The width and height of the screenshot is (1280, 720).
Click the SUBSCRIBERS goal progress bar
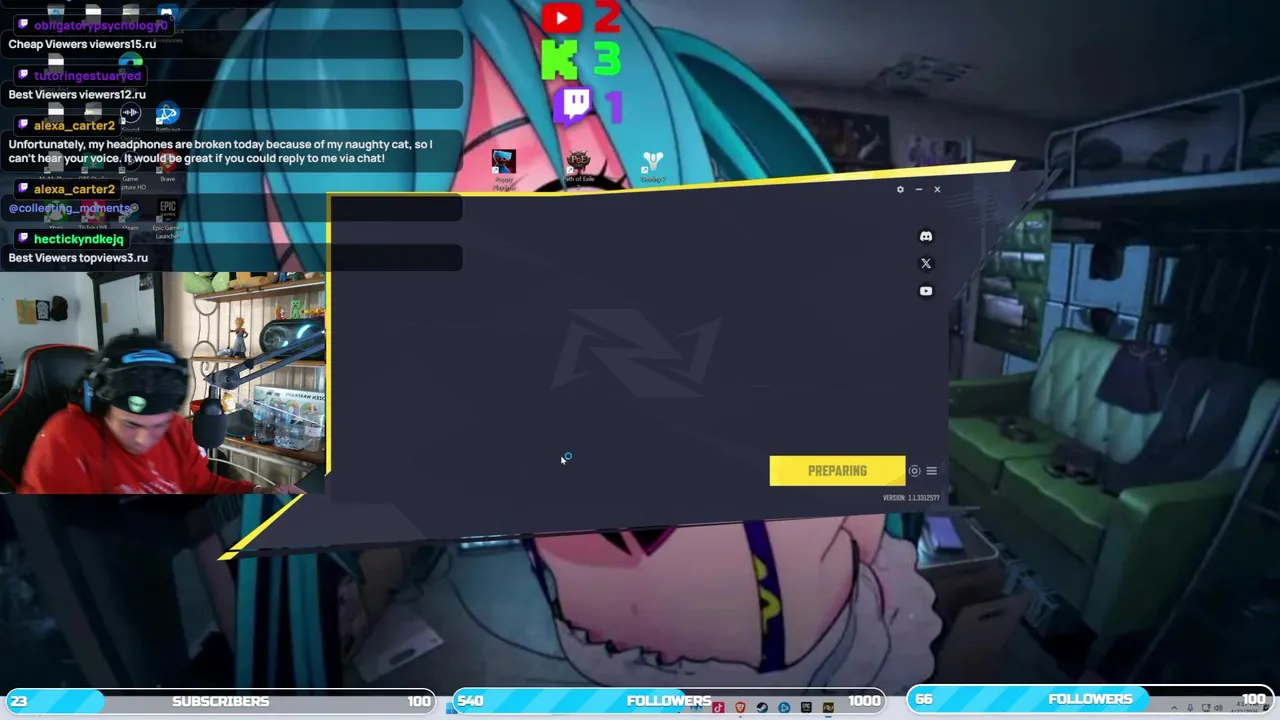coord(220,701)
